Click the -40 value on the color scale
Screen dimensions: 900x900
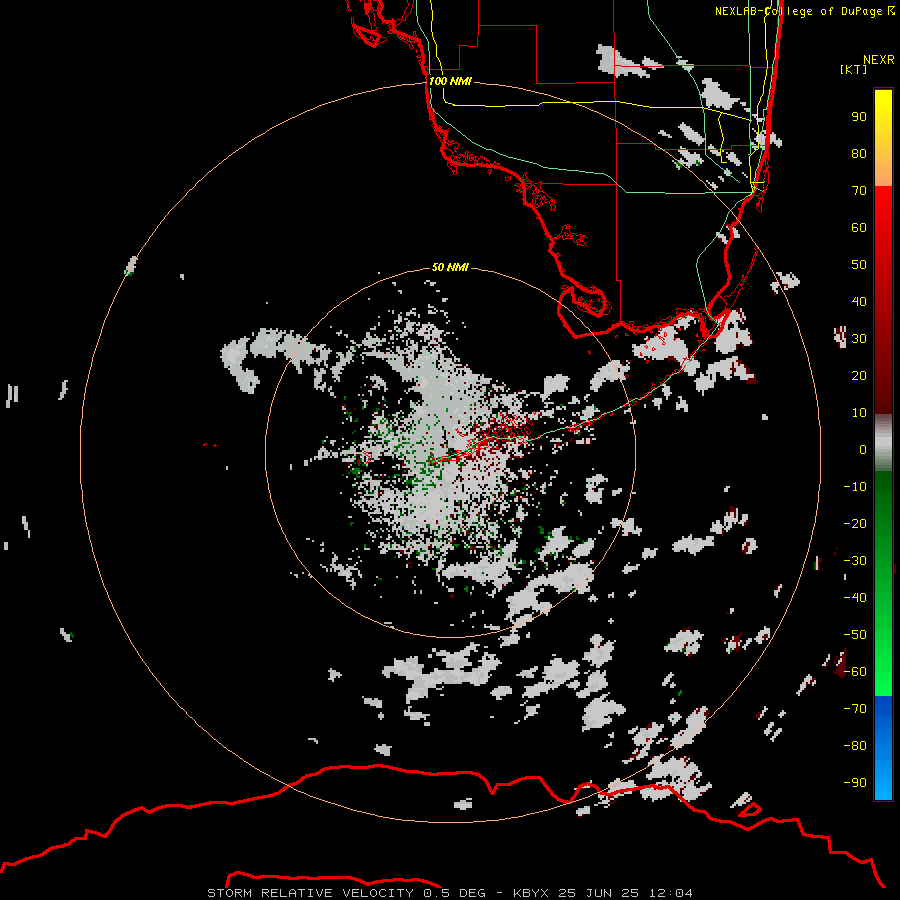[x=855, y=598]
